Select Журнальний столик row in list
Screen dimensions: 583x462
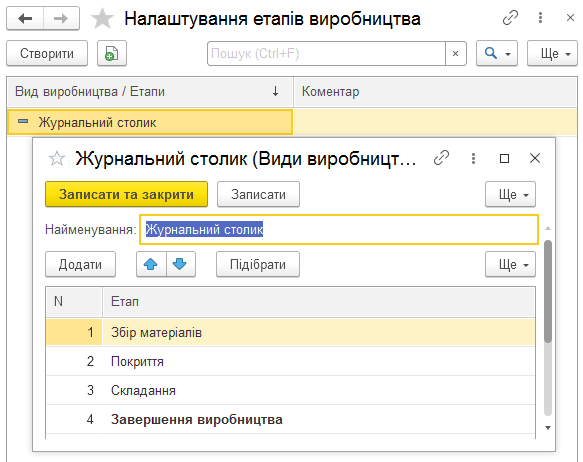click(150, 122)
